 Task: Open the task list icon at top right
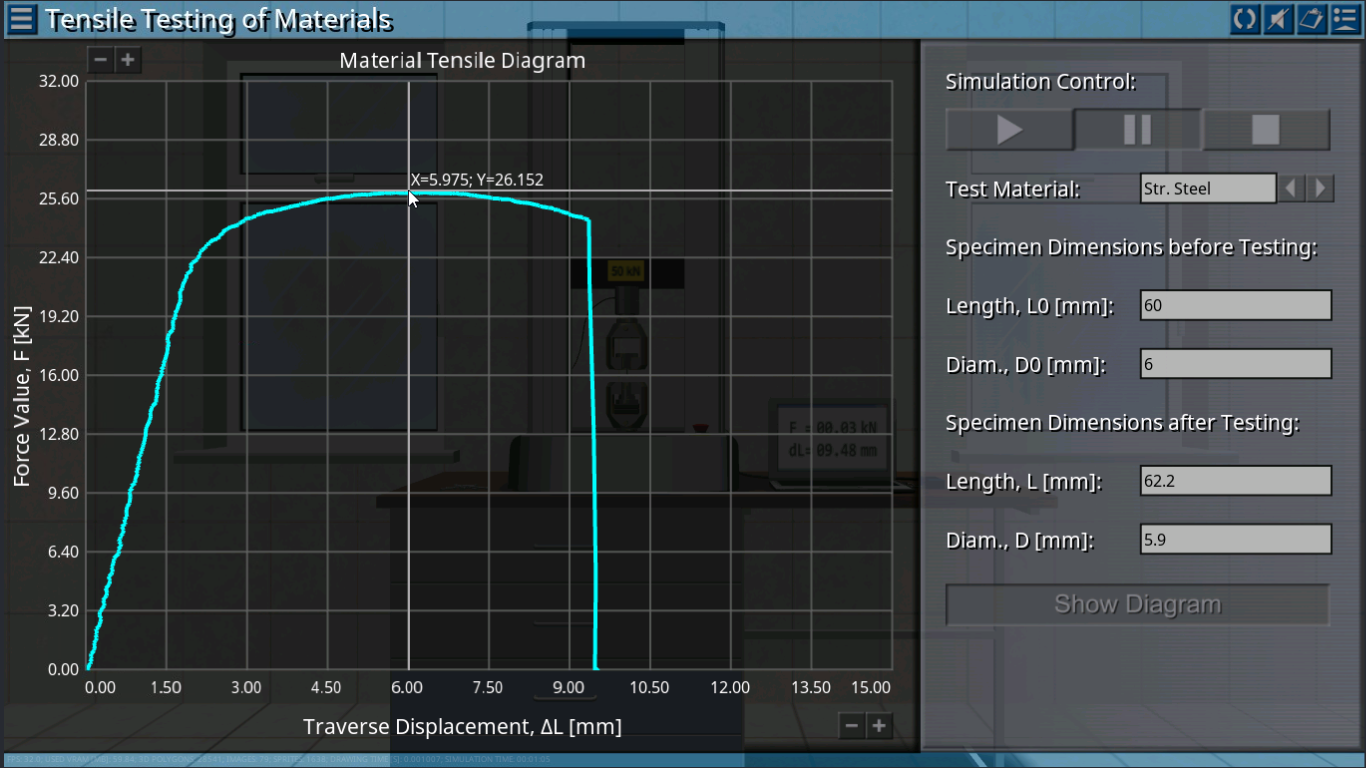click(1343, 18)
